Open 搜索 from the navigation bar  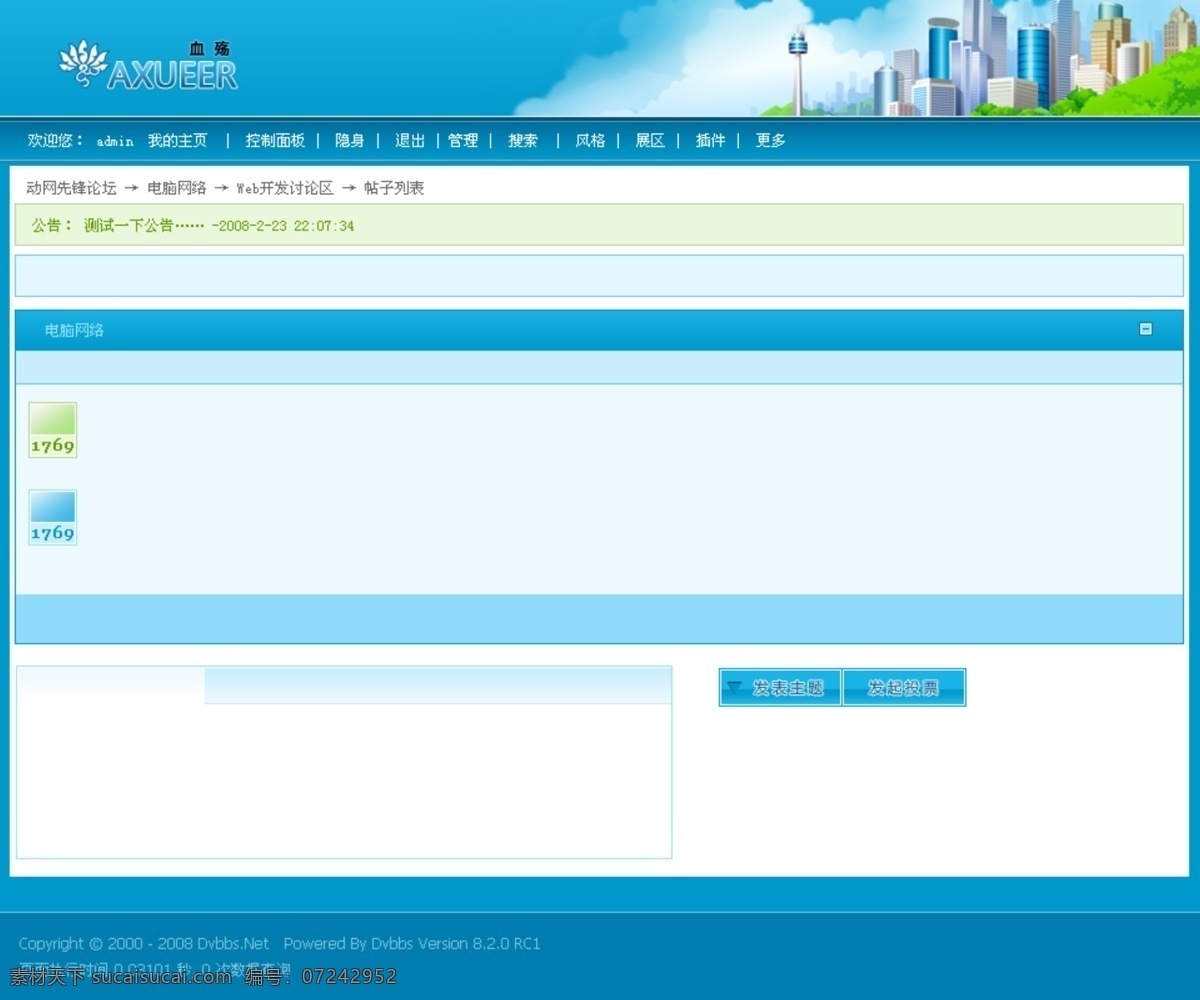[x=523, y=141]
